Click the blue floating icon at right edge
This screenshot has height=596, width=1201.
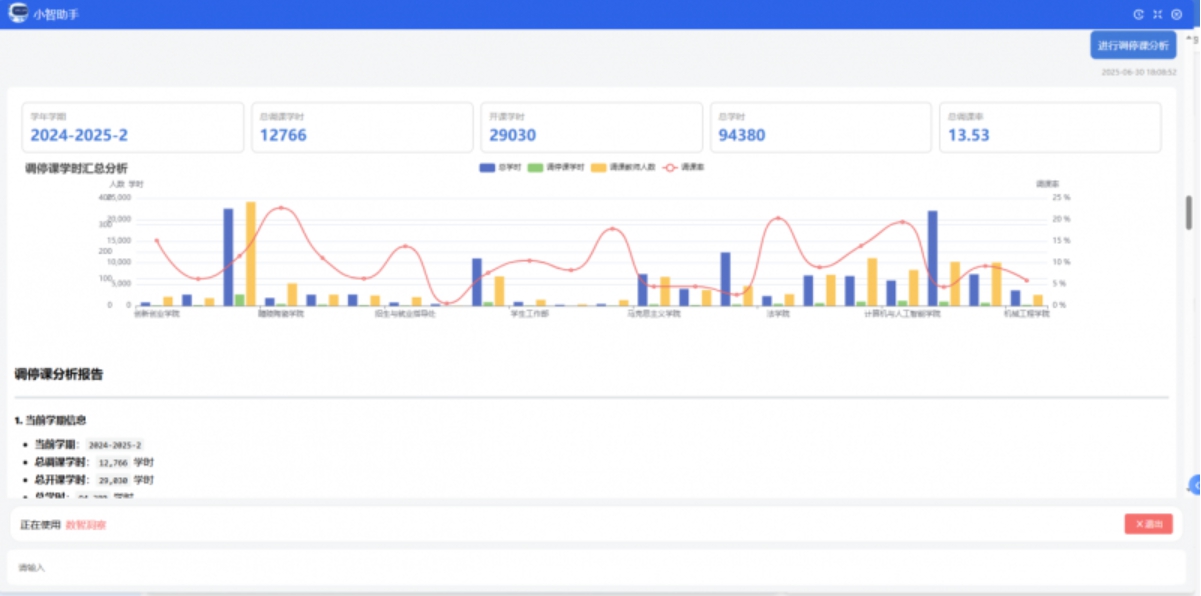coord(1195,485)
